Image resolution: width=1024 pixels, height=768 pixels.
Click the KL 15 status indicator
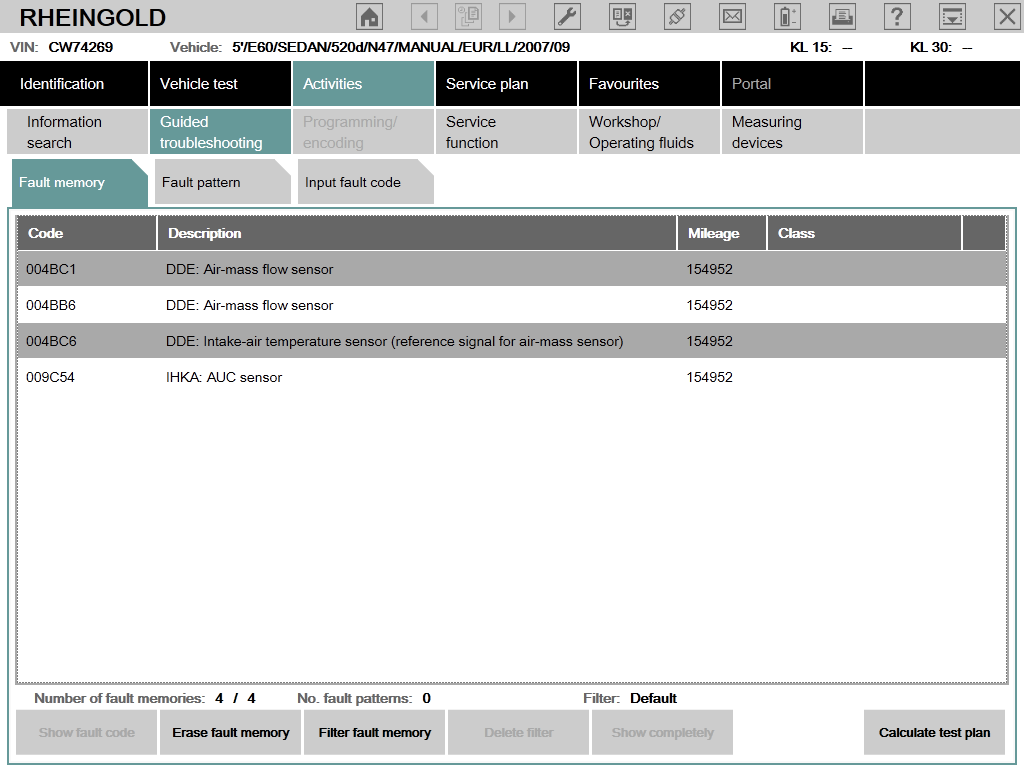(821, 47)
